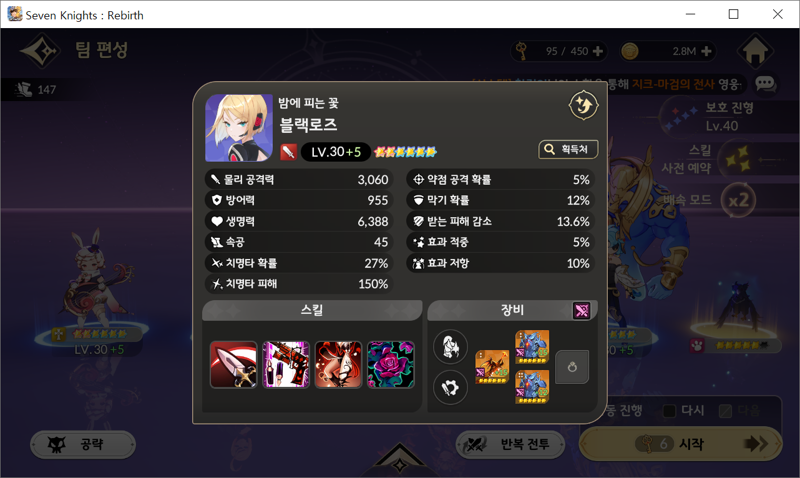This screenshot has width=800, height=478.
Task: Open the first dagger skill icon
Action: [234, 365]
